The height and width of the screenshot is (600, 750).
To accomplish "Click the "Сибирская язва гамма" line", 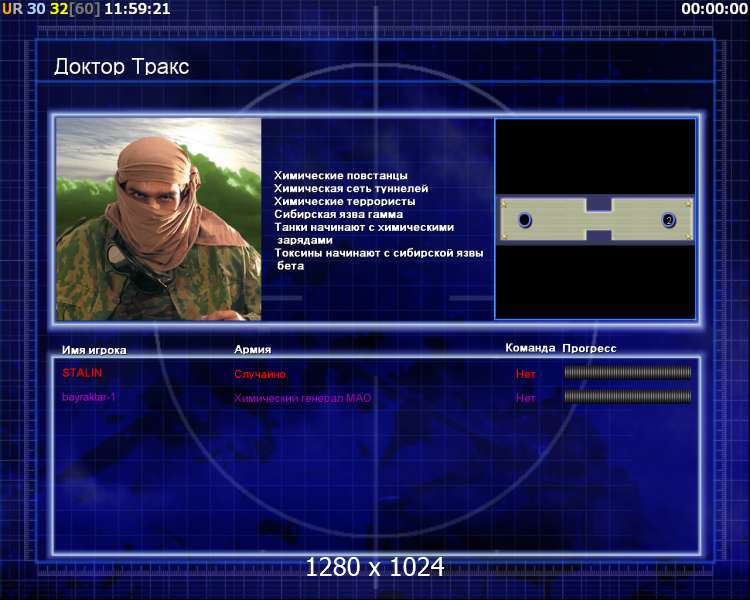I will pyautogui.click(x=339, y=214).
